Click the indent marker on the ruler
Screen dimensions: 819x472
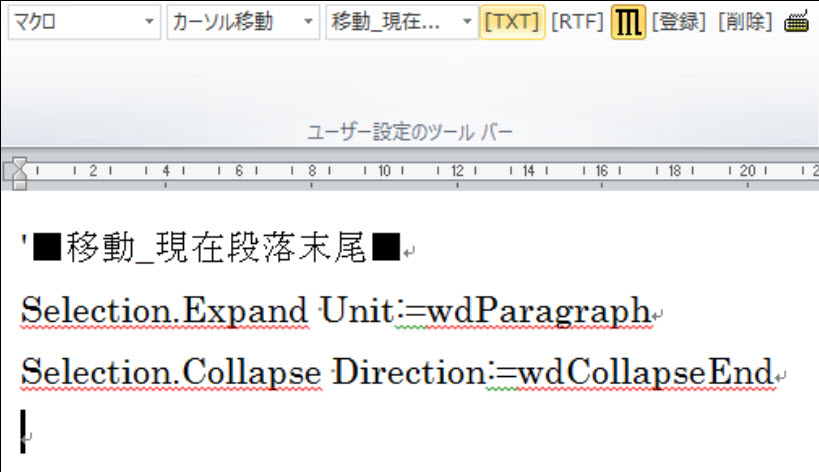point(18,173)
